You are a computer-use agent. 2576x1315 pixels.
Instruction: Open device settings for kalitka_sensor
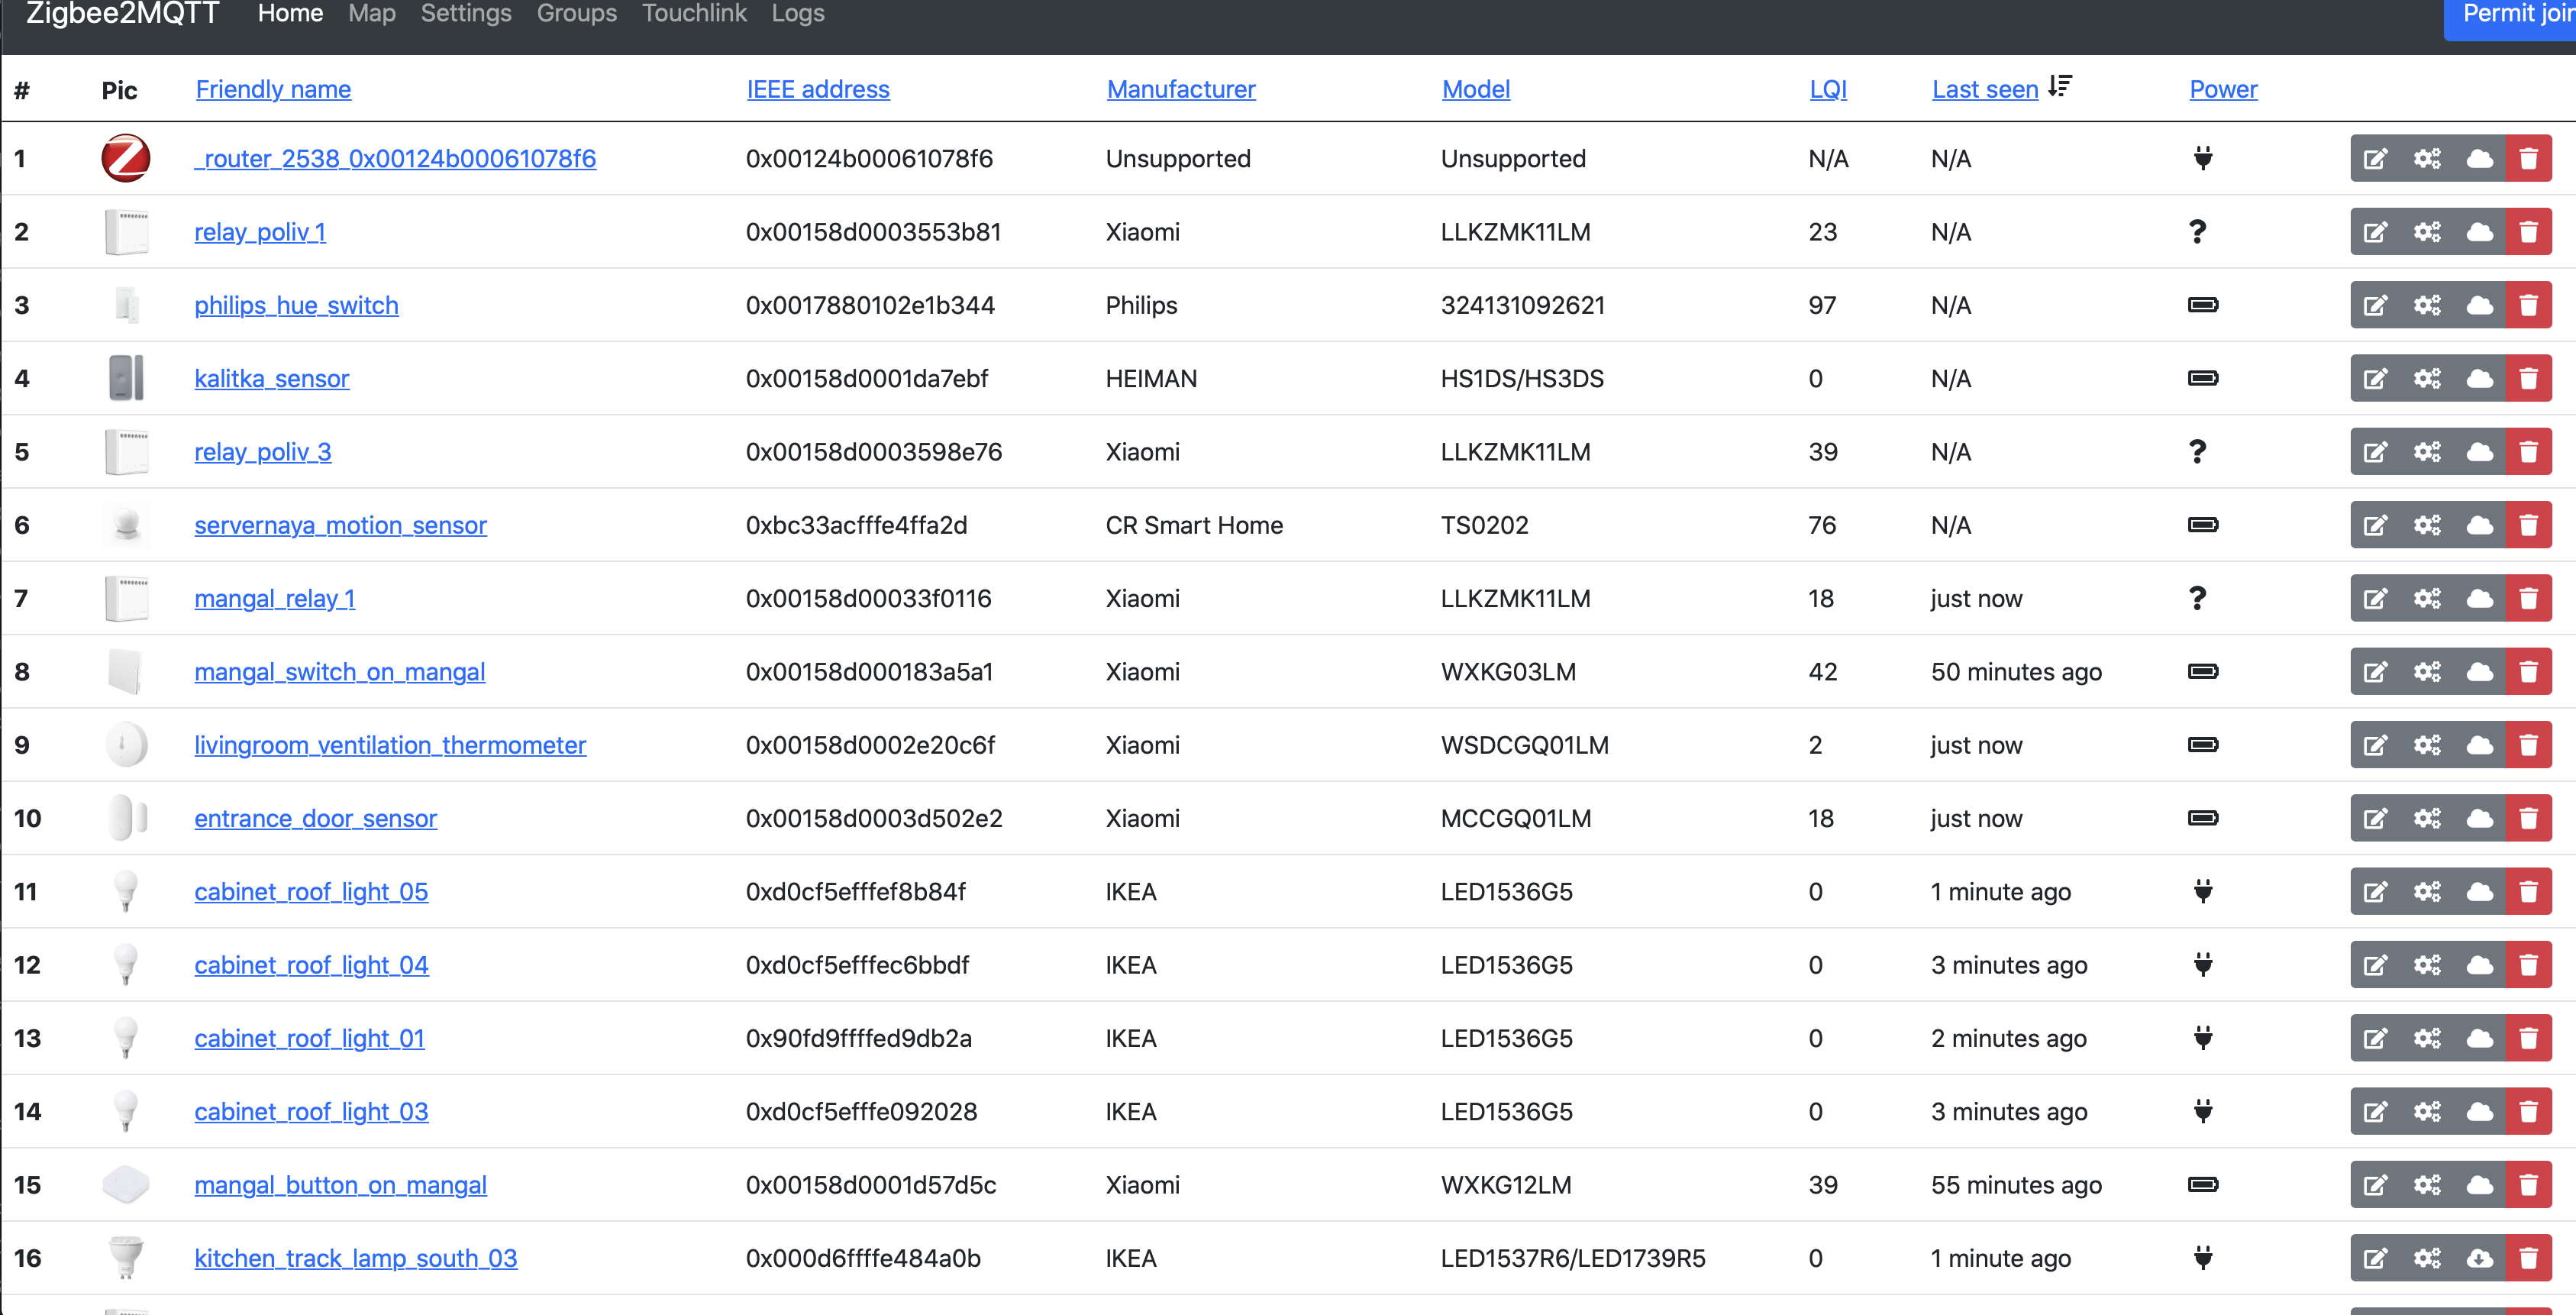point(2429,378)
